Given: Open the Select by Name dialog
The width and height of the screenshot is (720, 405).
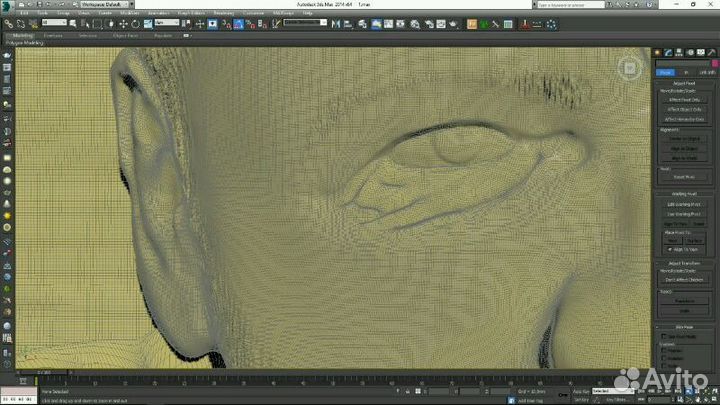Looking at the screenshot, I should [85, 24].
